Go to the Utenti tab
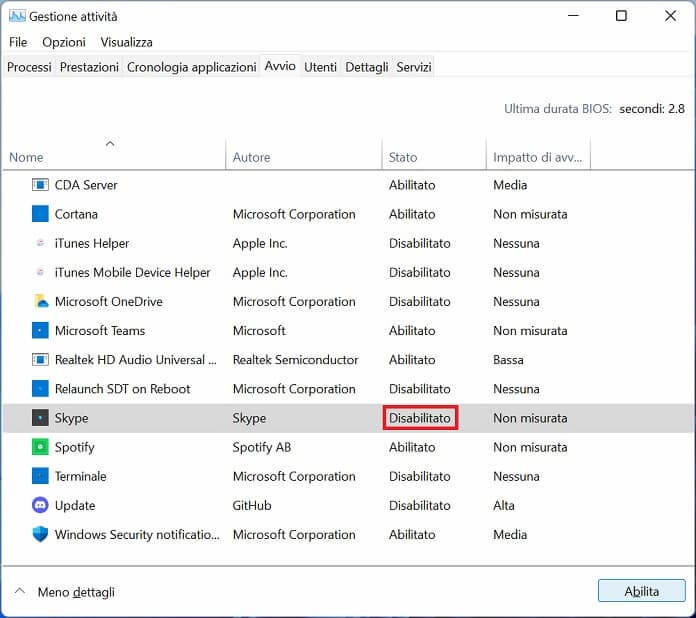 [x=320, y=67]
